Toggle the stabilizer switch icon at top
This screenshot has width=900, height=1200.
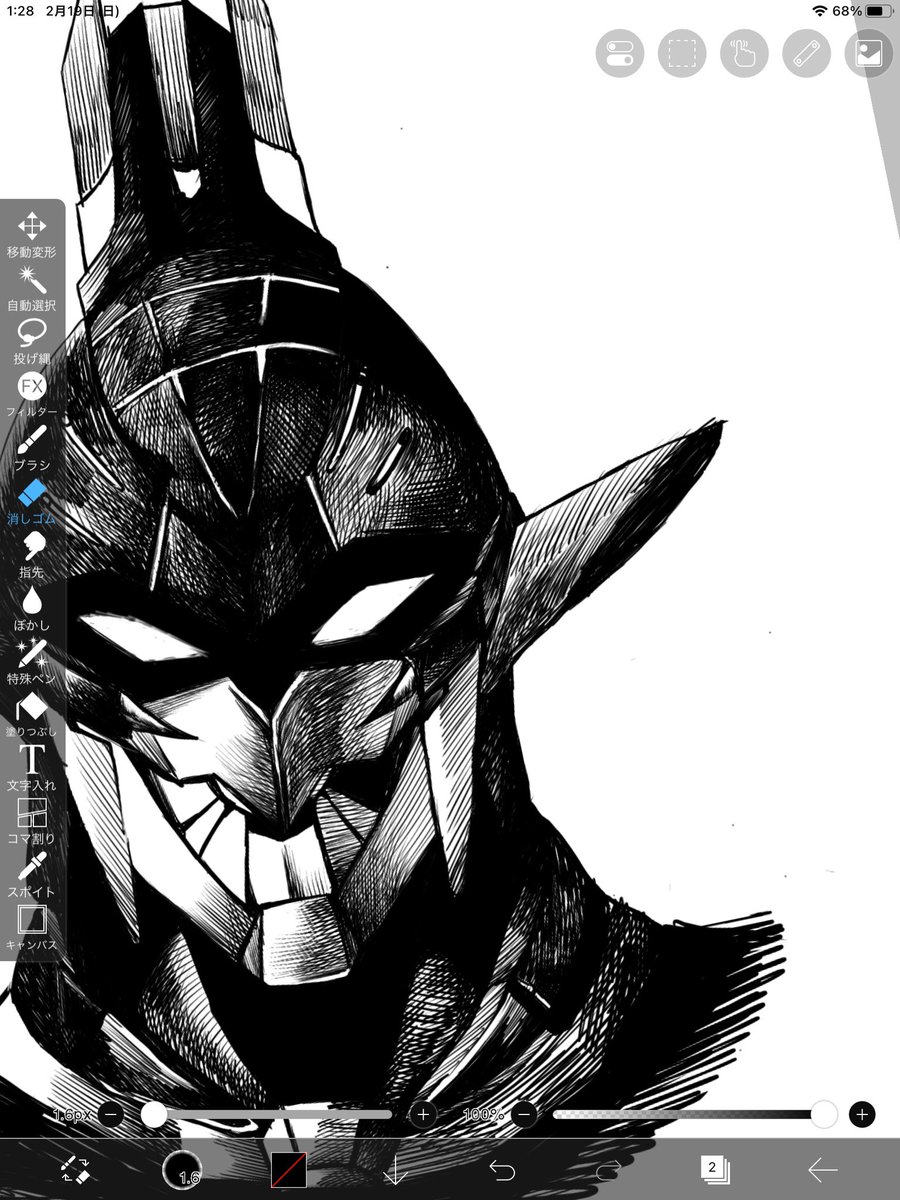coord(620,53)
